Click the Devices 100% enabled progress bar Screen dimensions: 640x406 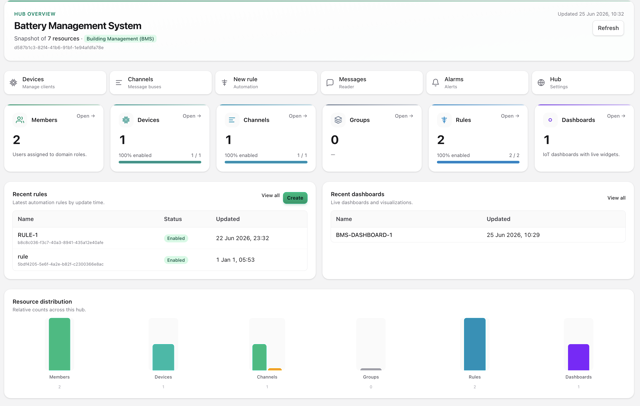(160, 162)
